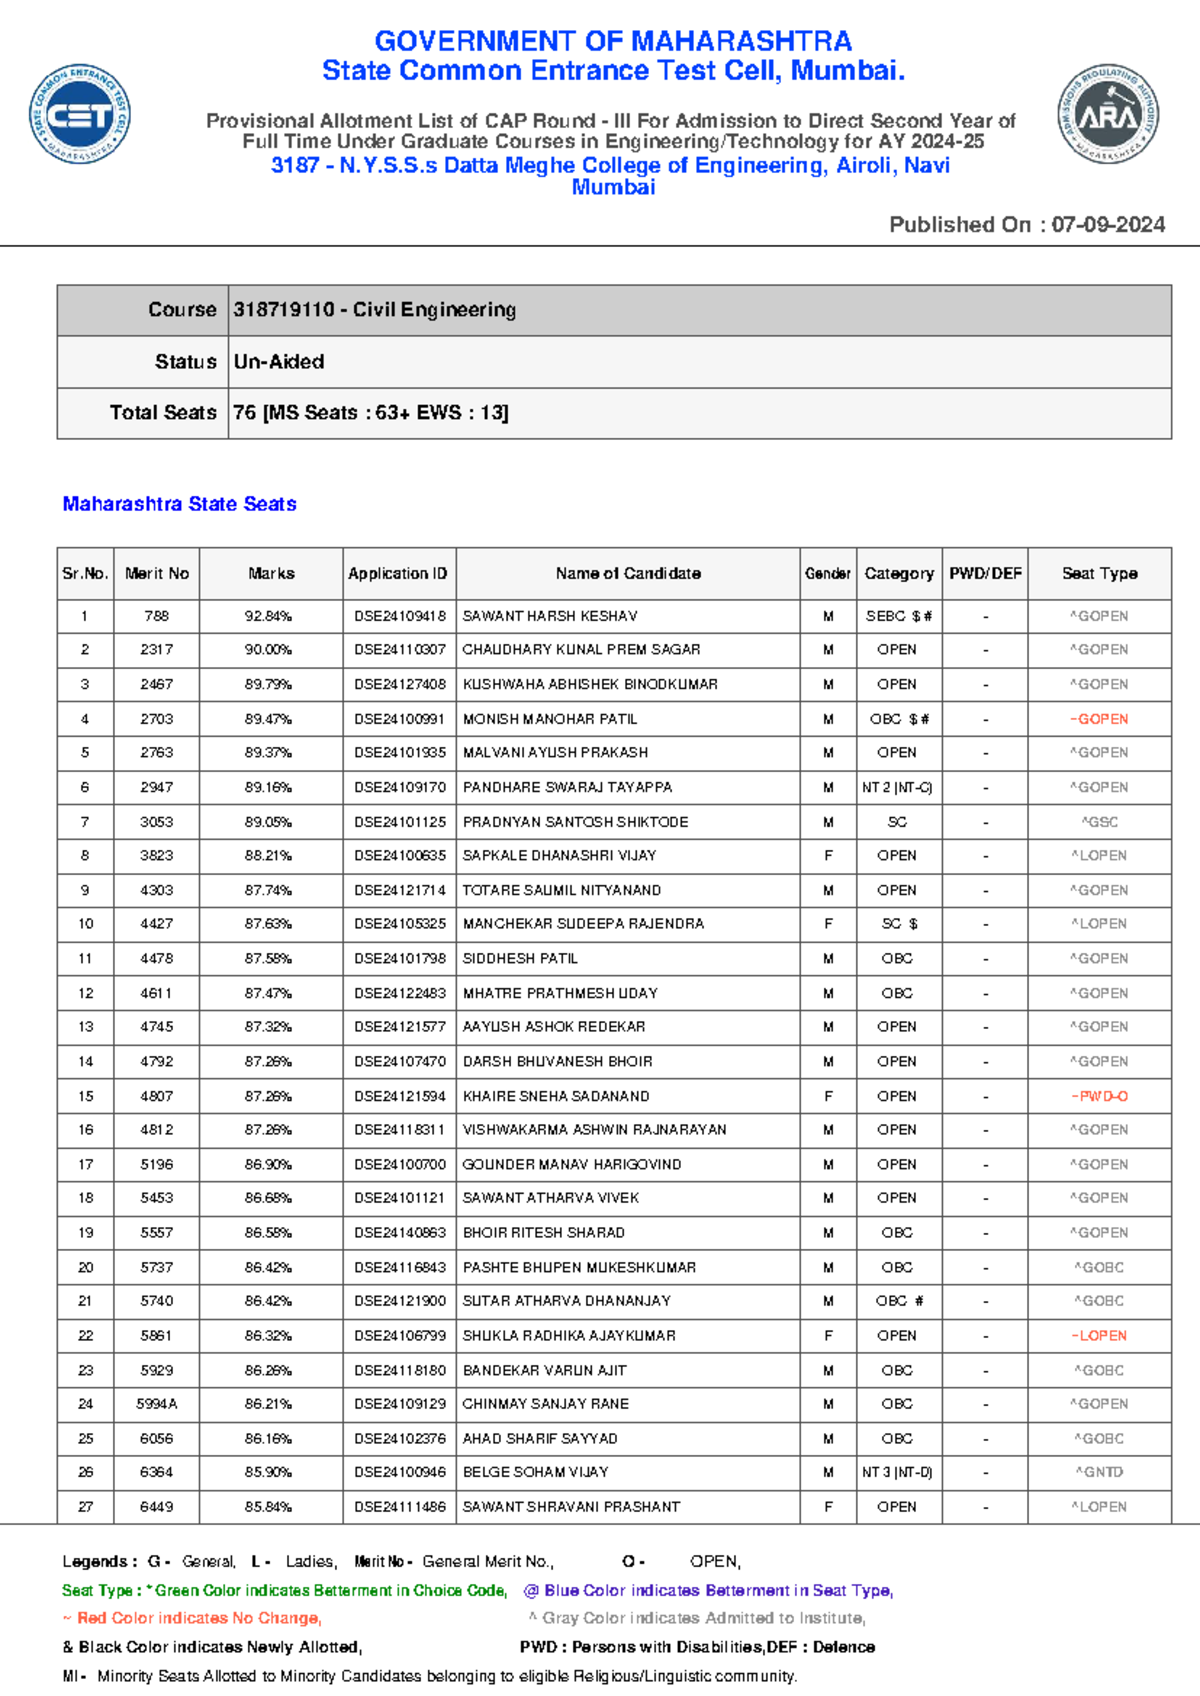The image size is (1200, 1696).
Task: Select application ID DSE24101121
Action: click(400, 1198)
